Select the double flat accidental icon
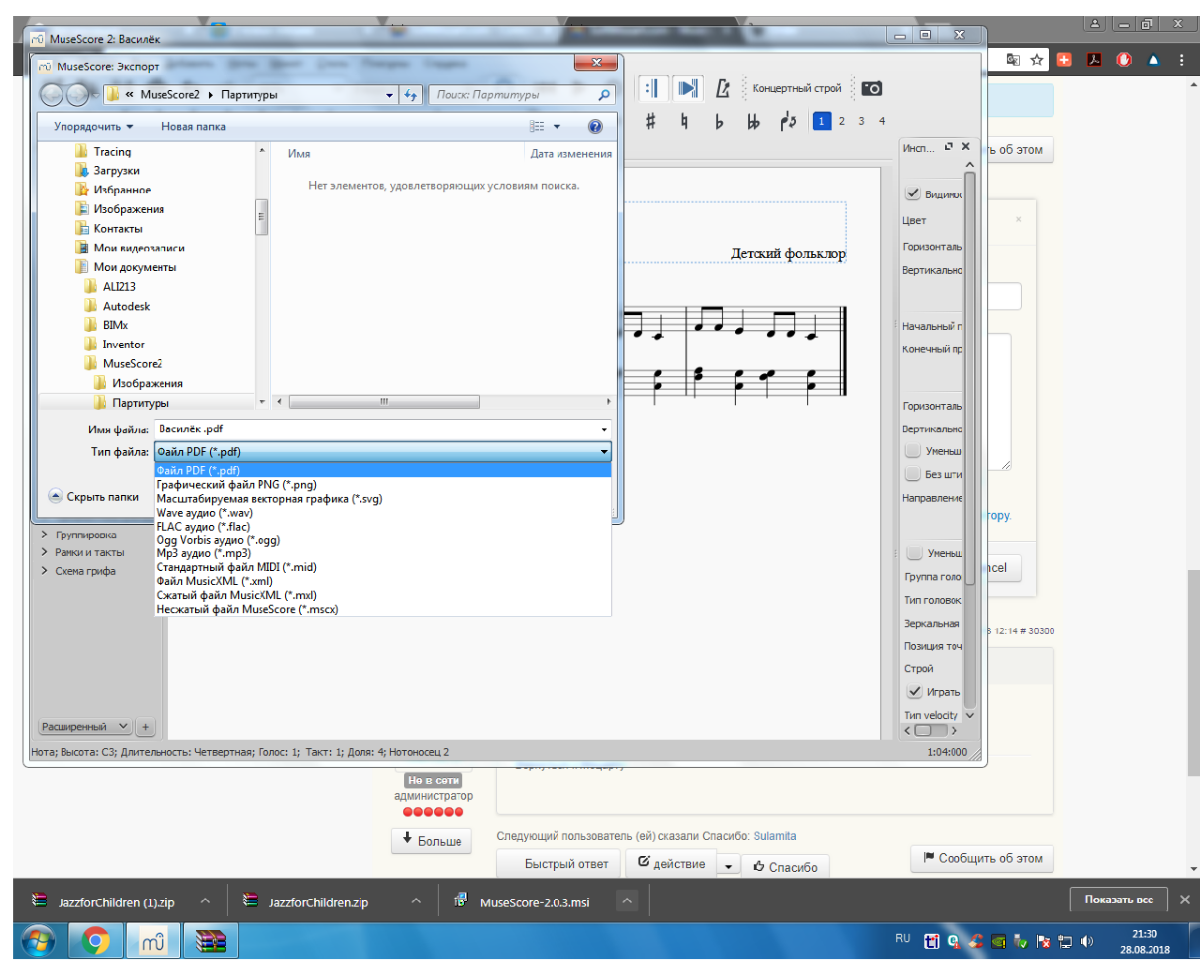 click(753, 121)
